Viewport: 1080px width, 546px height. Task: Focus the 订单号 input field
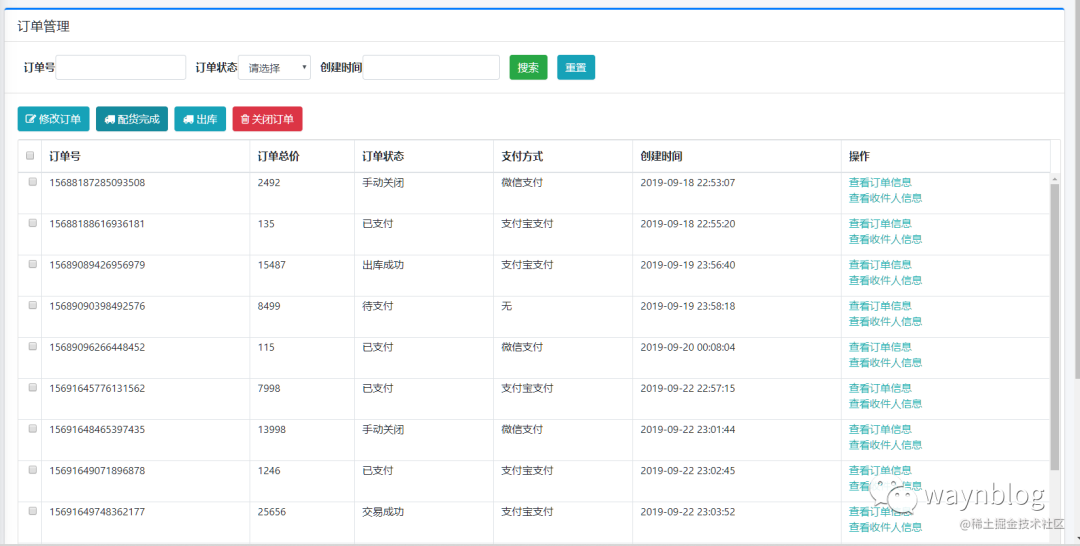[x=121, y=67]
